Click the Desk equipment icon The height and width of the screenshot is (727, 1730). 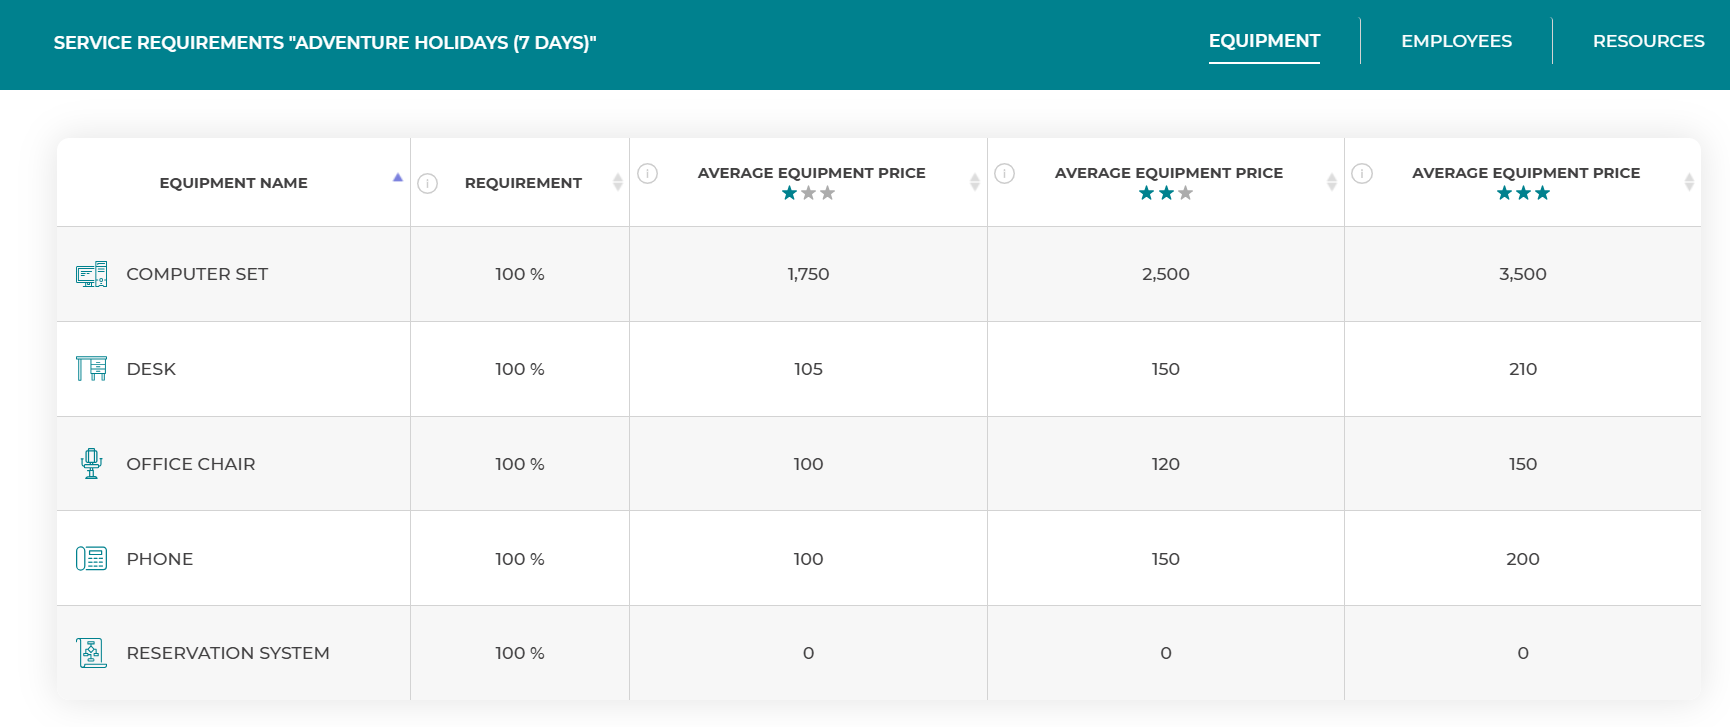point(91,369)
